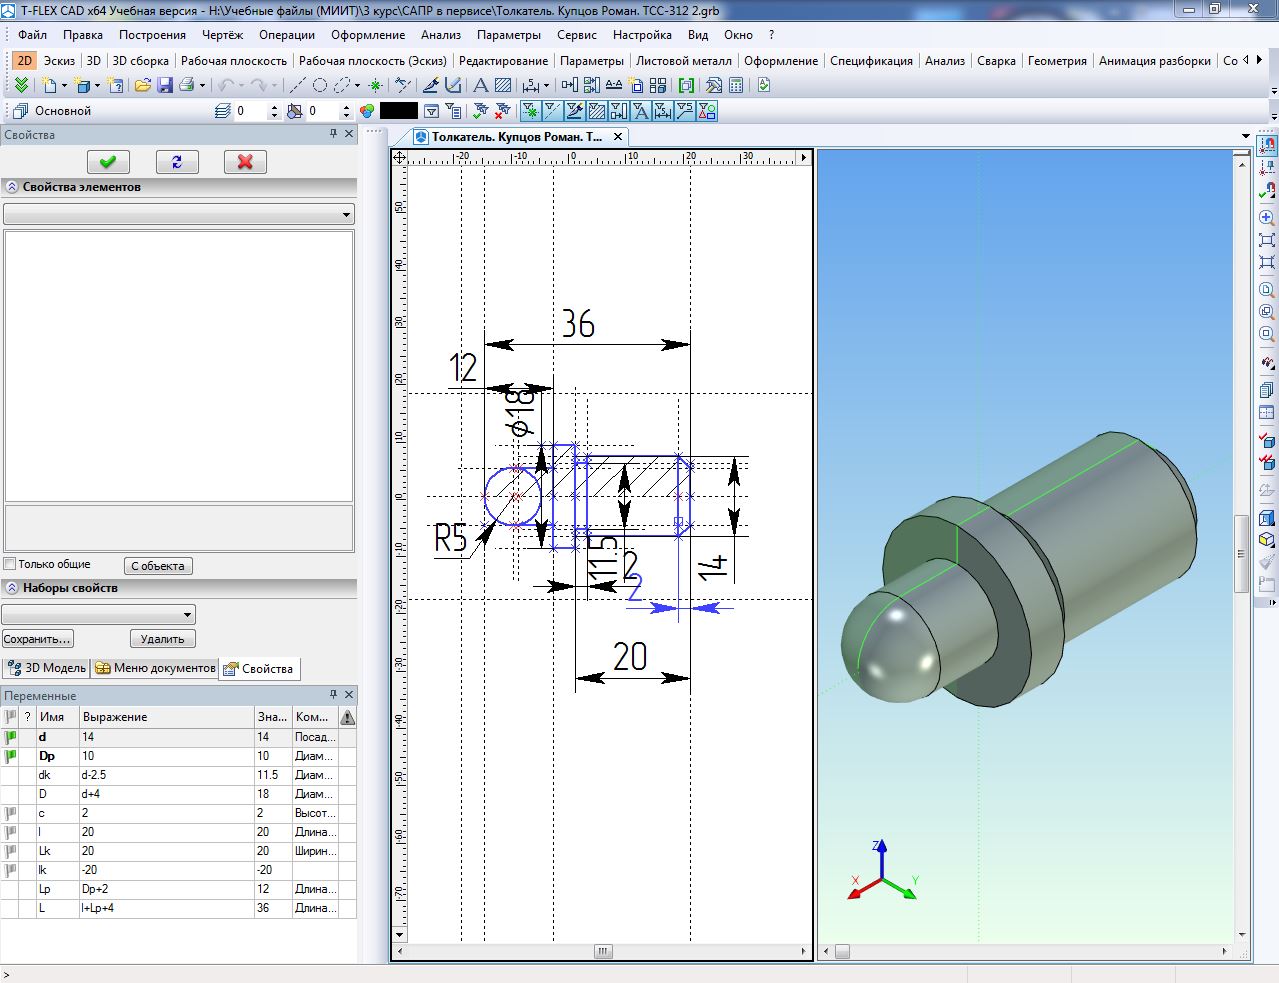Open the Наборы свойств combo box
The height and width of the screenshot is (983, 1279).
point(99,614)
